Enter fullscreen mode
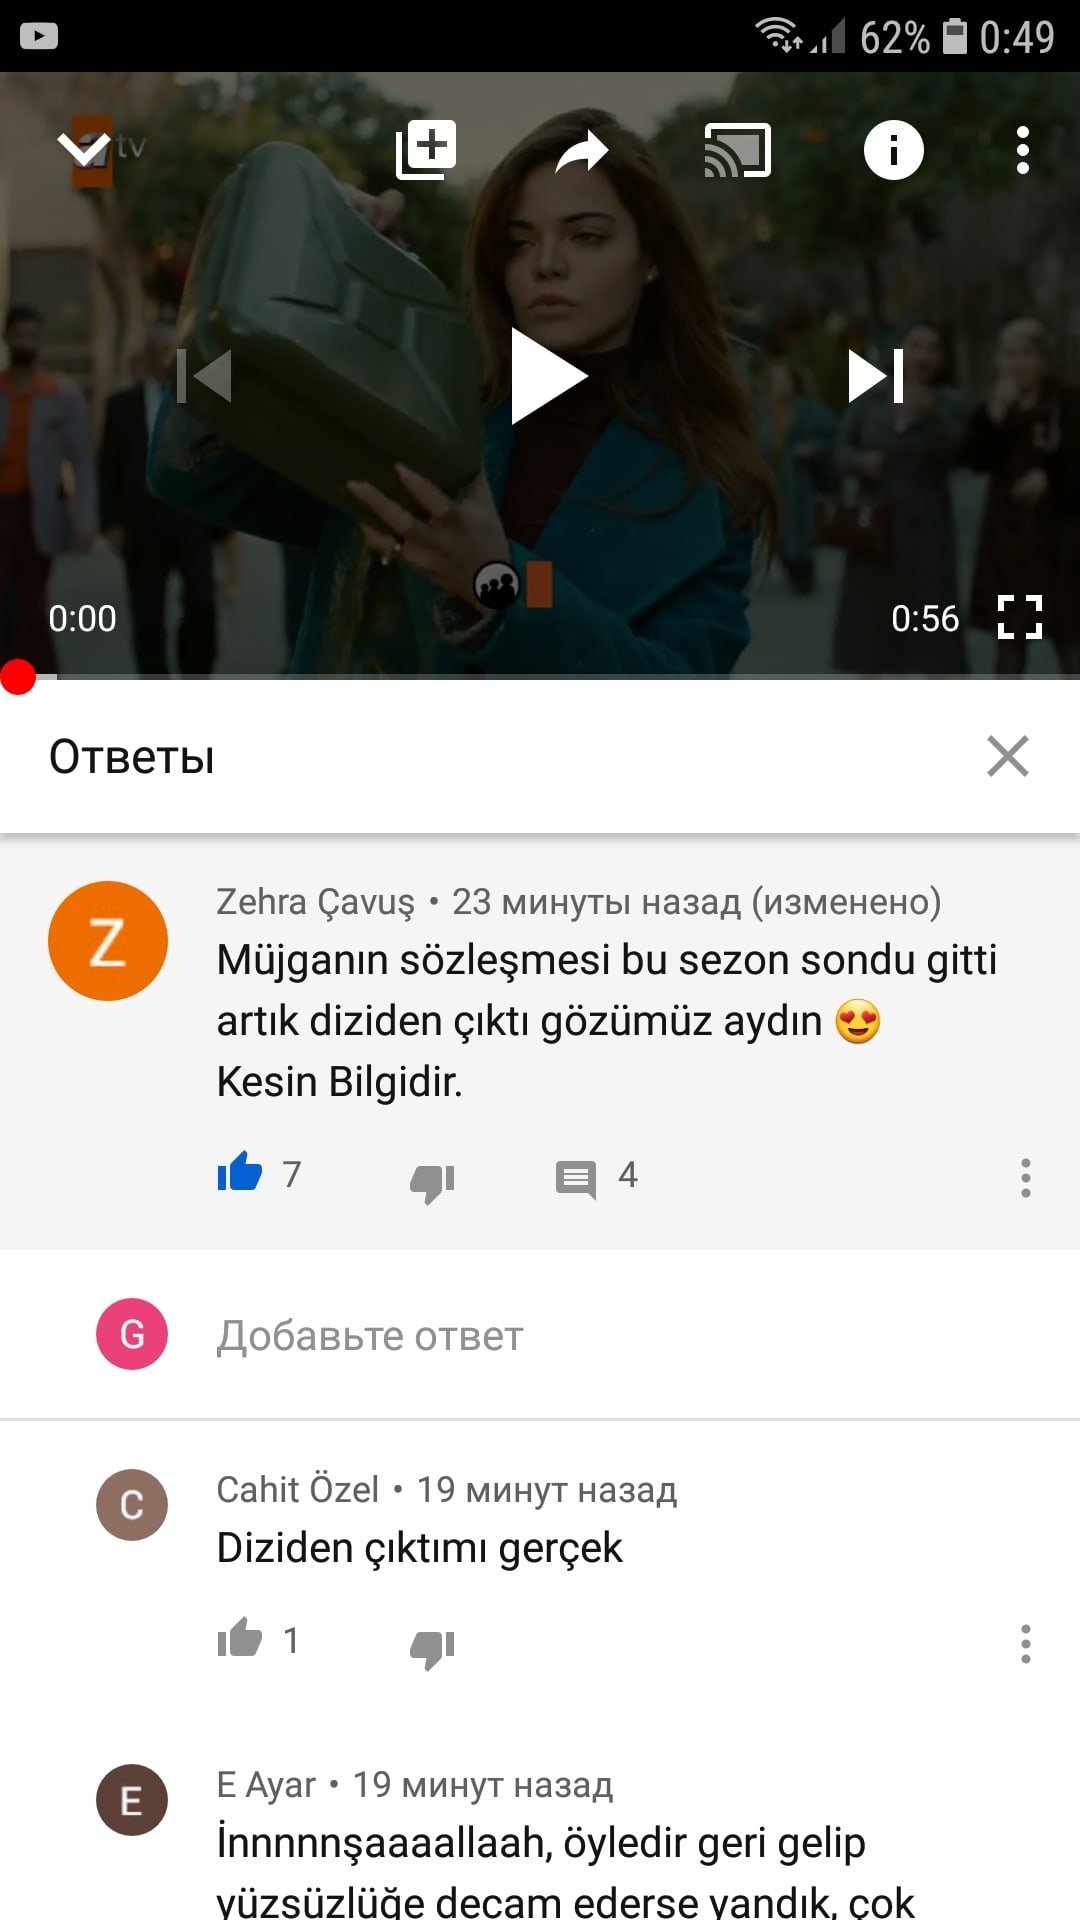Image resolution: width=1080 pixels, height=1920 pixels. click(1020, 617)
